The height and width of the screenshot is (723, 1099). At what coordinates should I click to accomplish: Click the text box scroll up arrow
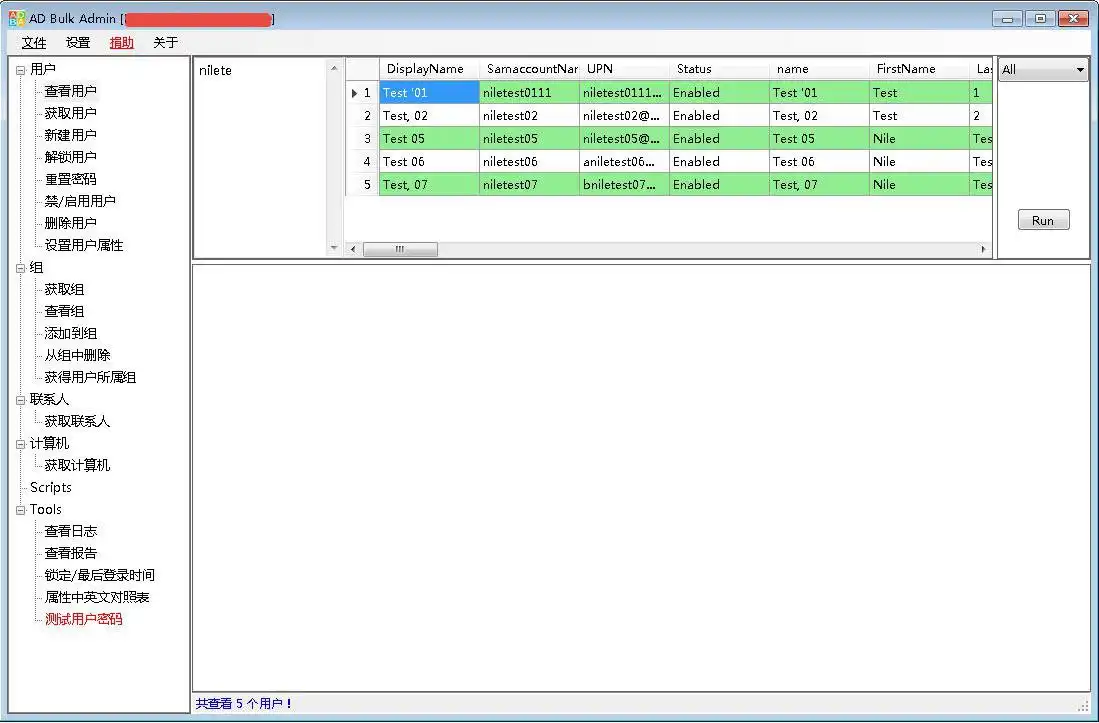coord(334,68)
